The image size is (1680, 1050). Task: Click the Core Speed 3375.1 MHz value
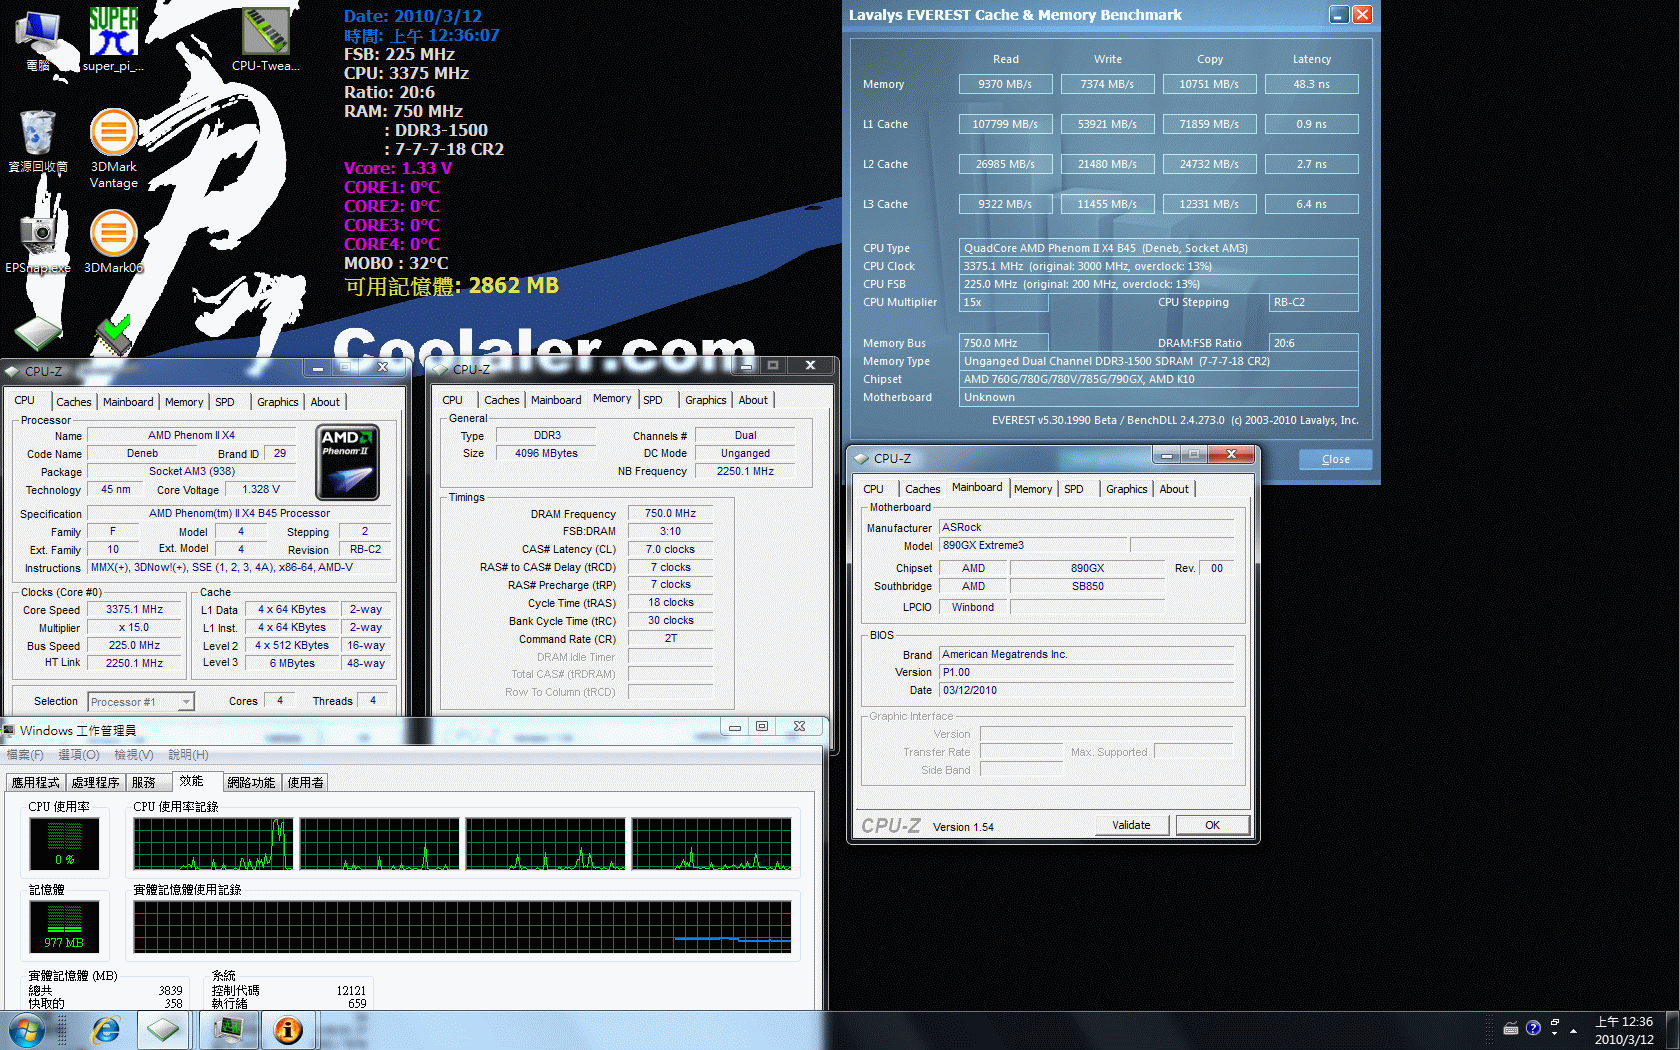click(x=134, y=609)
